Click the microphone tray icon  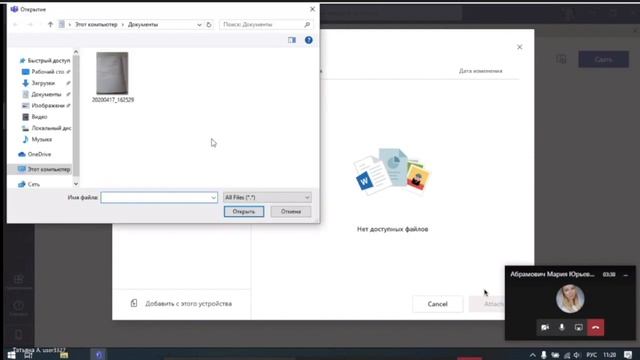(544, 355)
